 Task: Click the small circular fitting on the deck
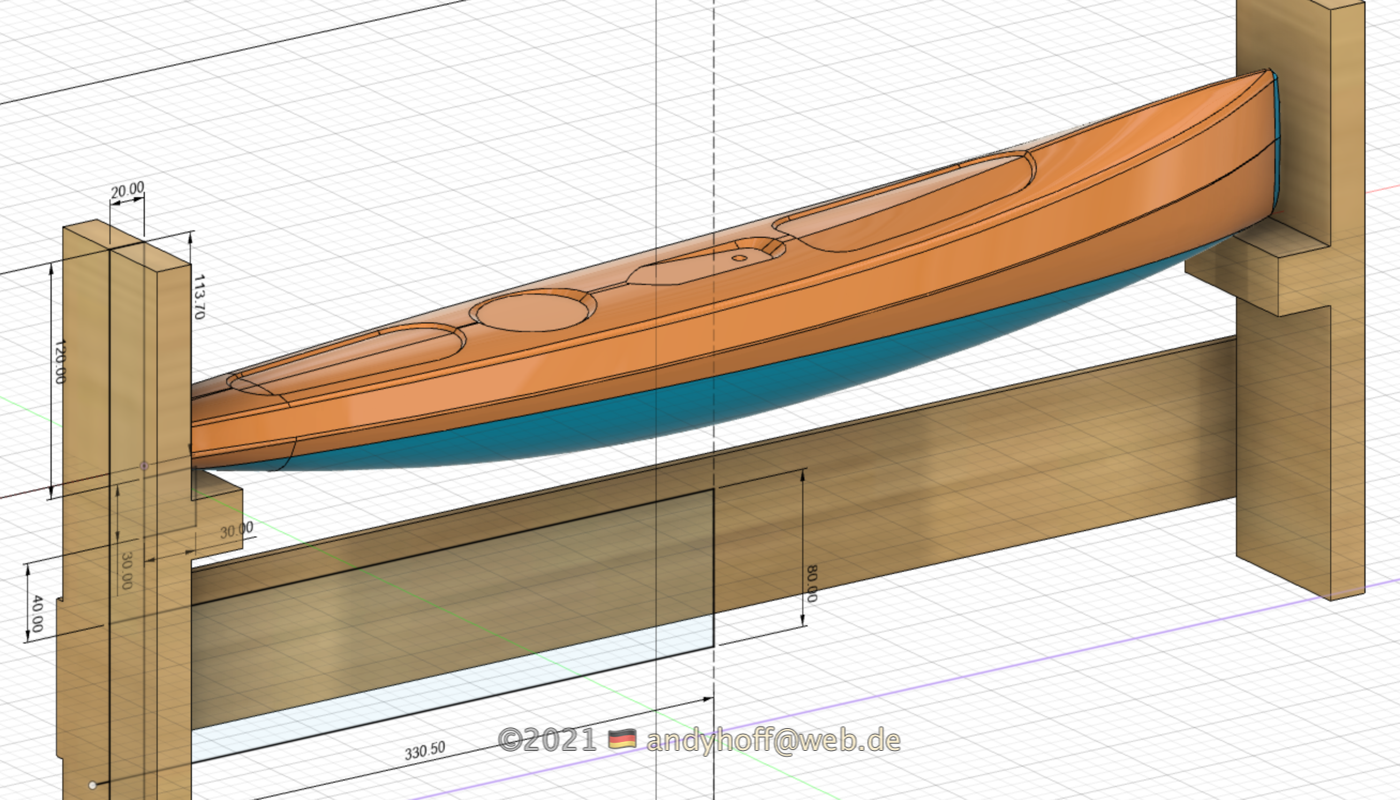[739, 257]
